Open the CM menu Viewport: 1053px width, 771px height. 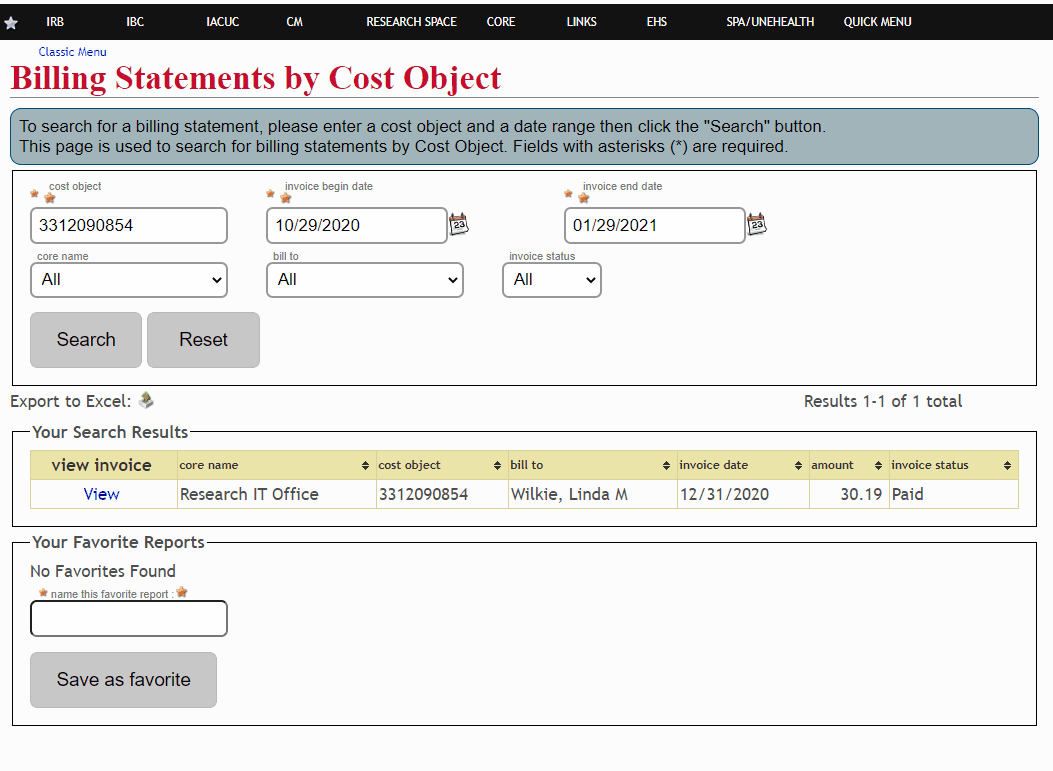(x=294, y=22)
